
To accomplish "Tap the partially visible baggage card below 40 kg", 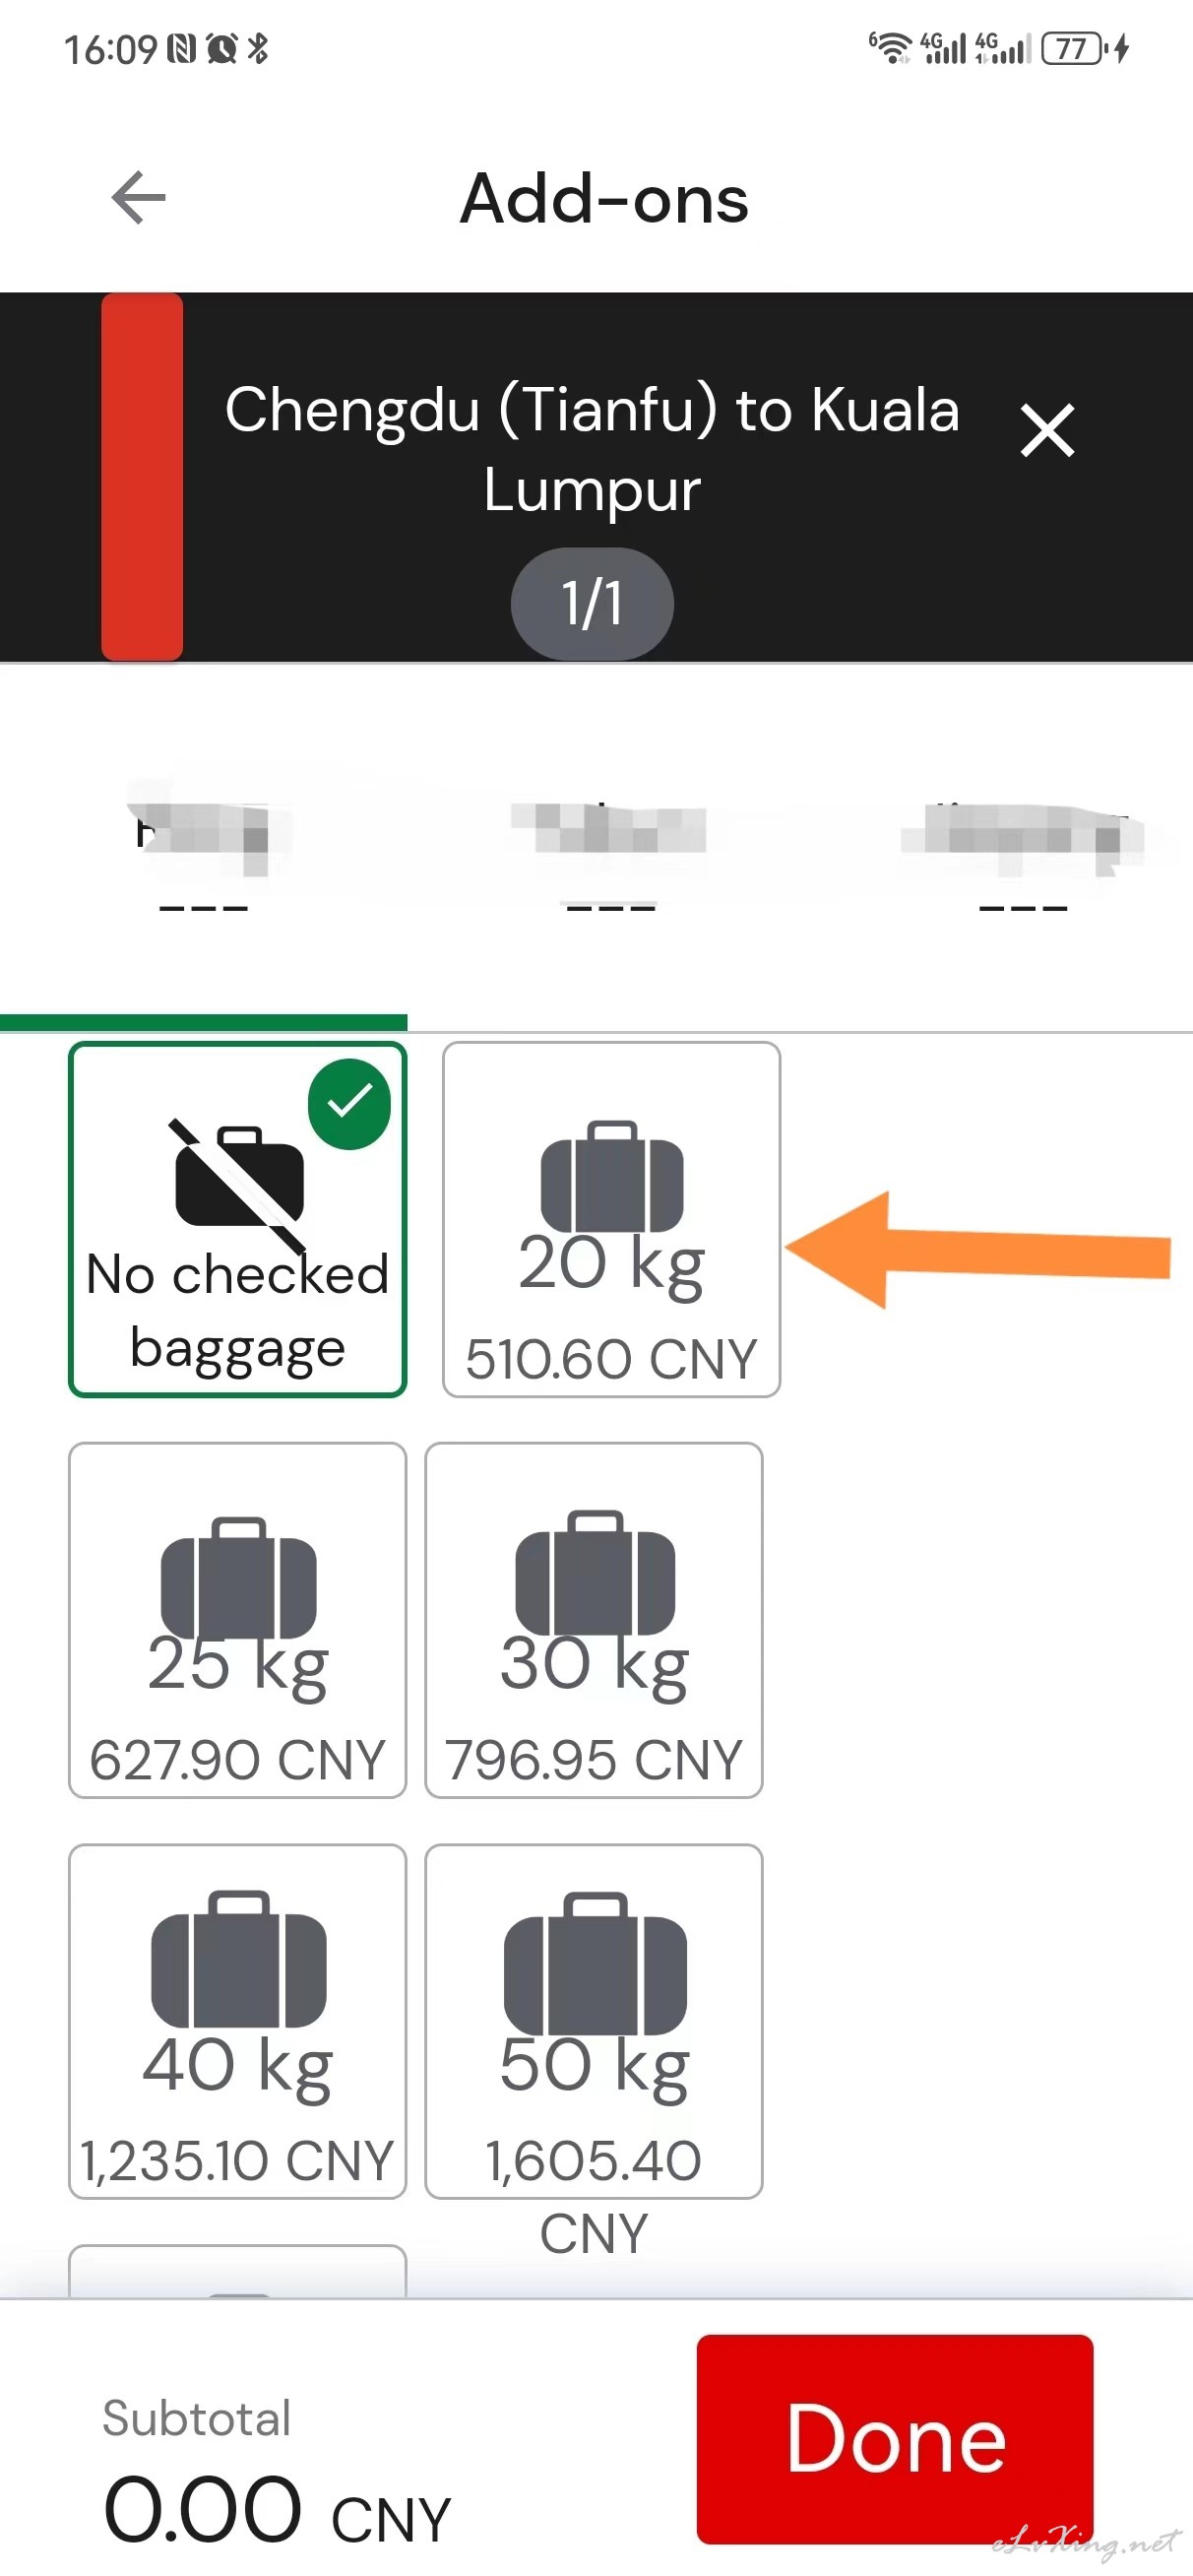I will (x=238, y=2271).
